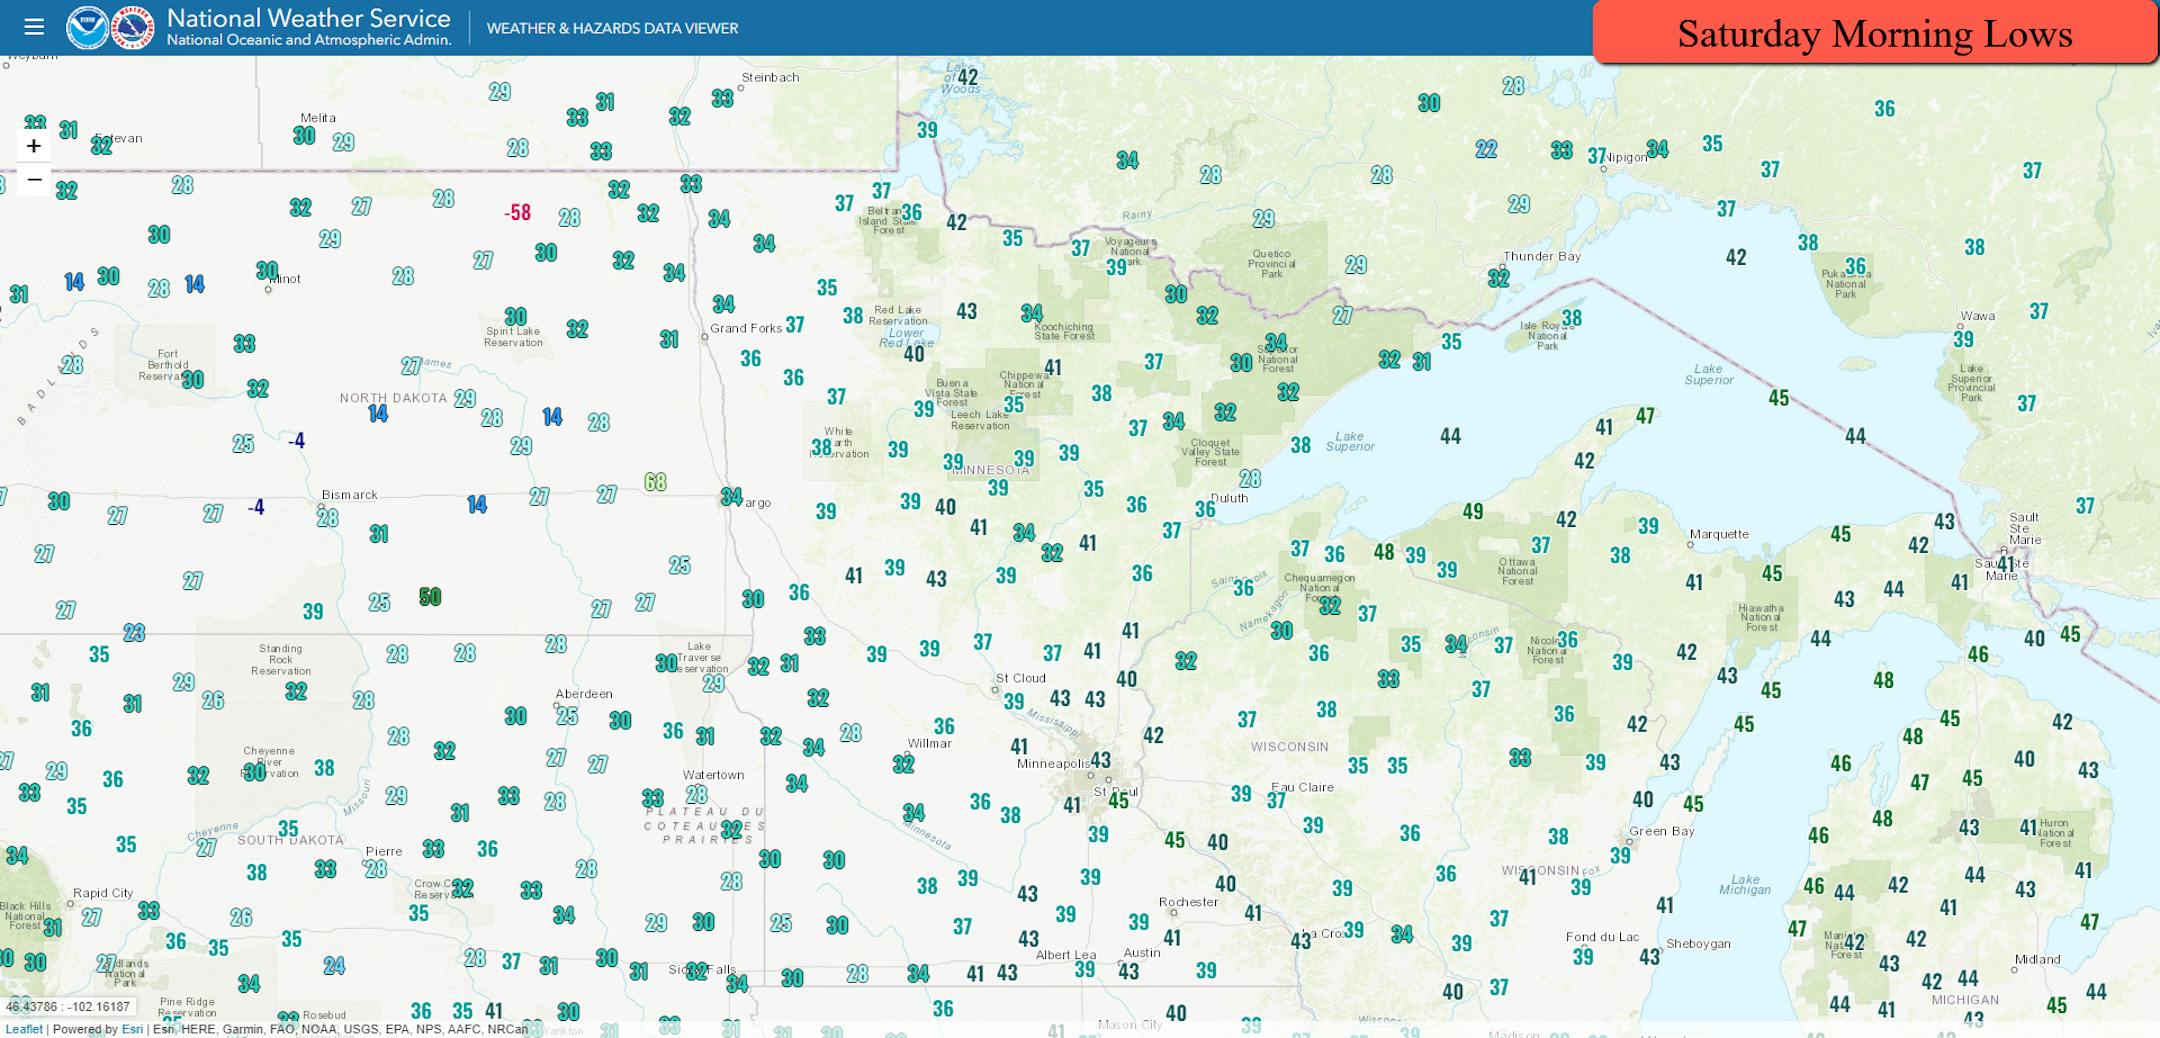
Task: Click the map coordinates readout box
Action: tap(68, 1006)
